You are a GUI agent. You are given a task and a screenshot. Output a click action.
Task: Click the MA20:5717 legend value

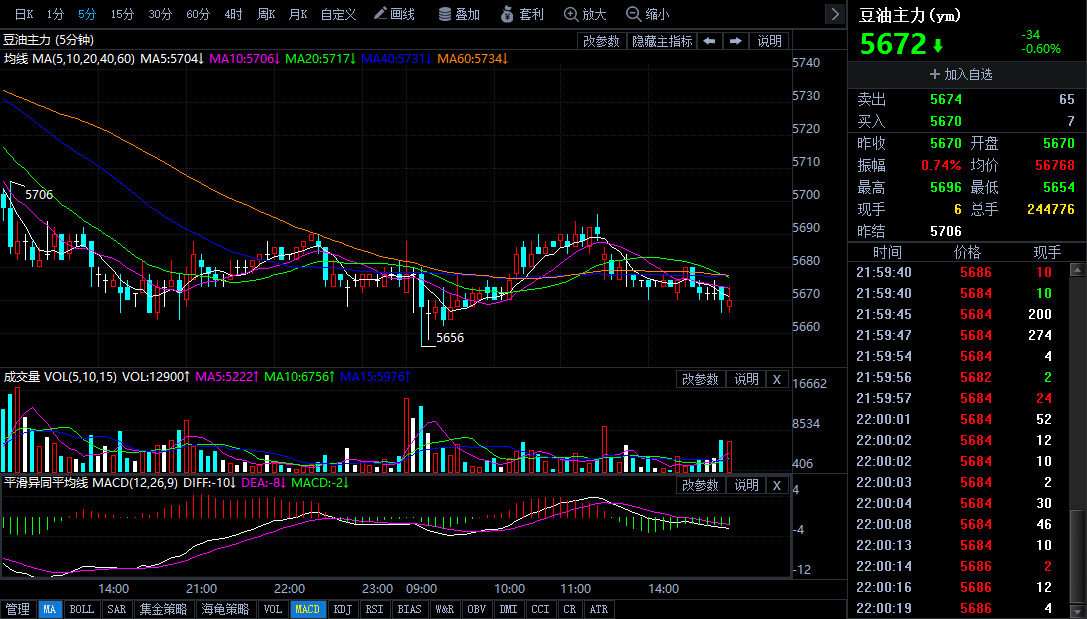tap(320, 59)
